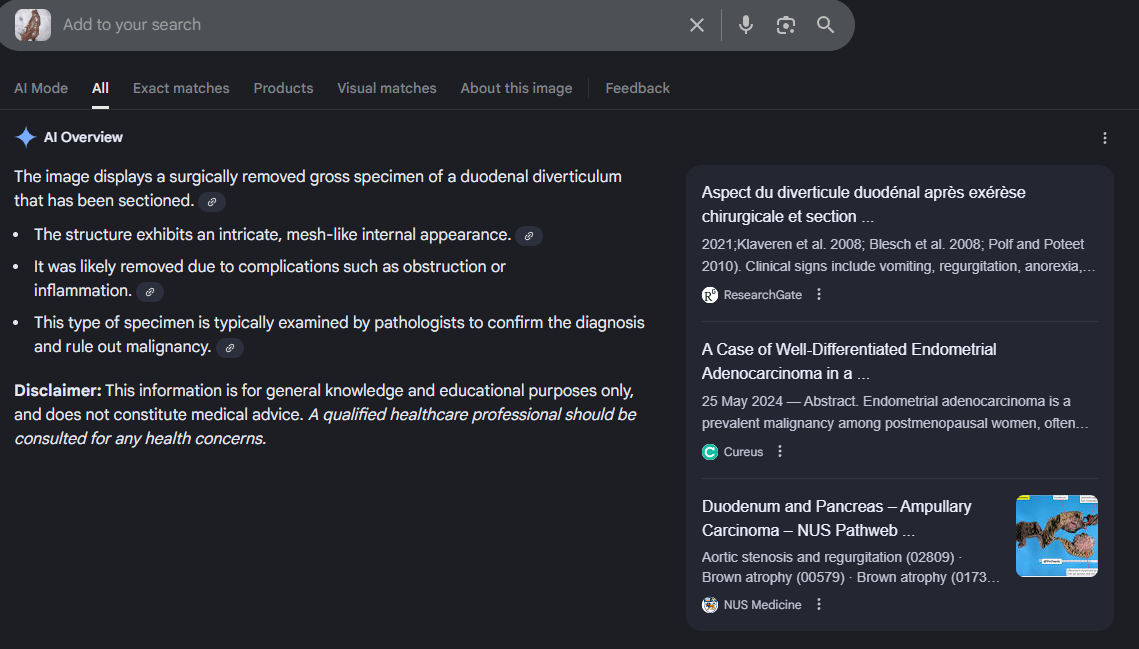Click the NUS Medicine source label
The height and width of the screenshot is (649, 1139).
(762, 605)
